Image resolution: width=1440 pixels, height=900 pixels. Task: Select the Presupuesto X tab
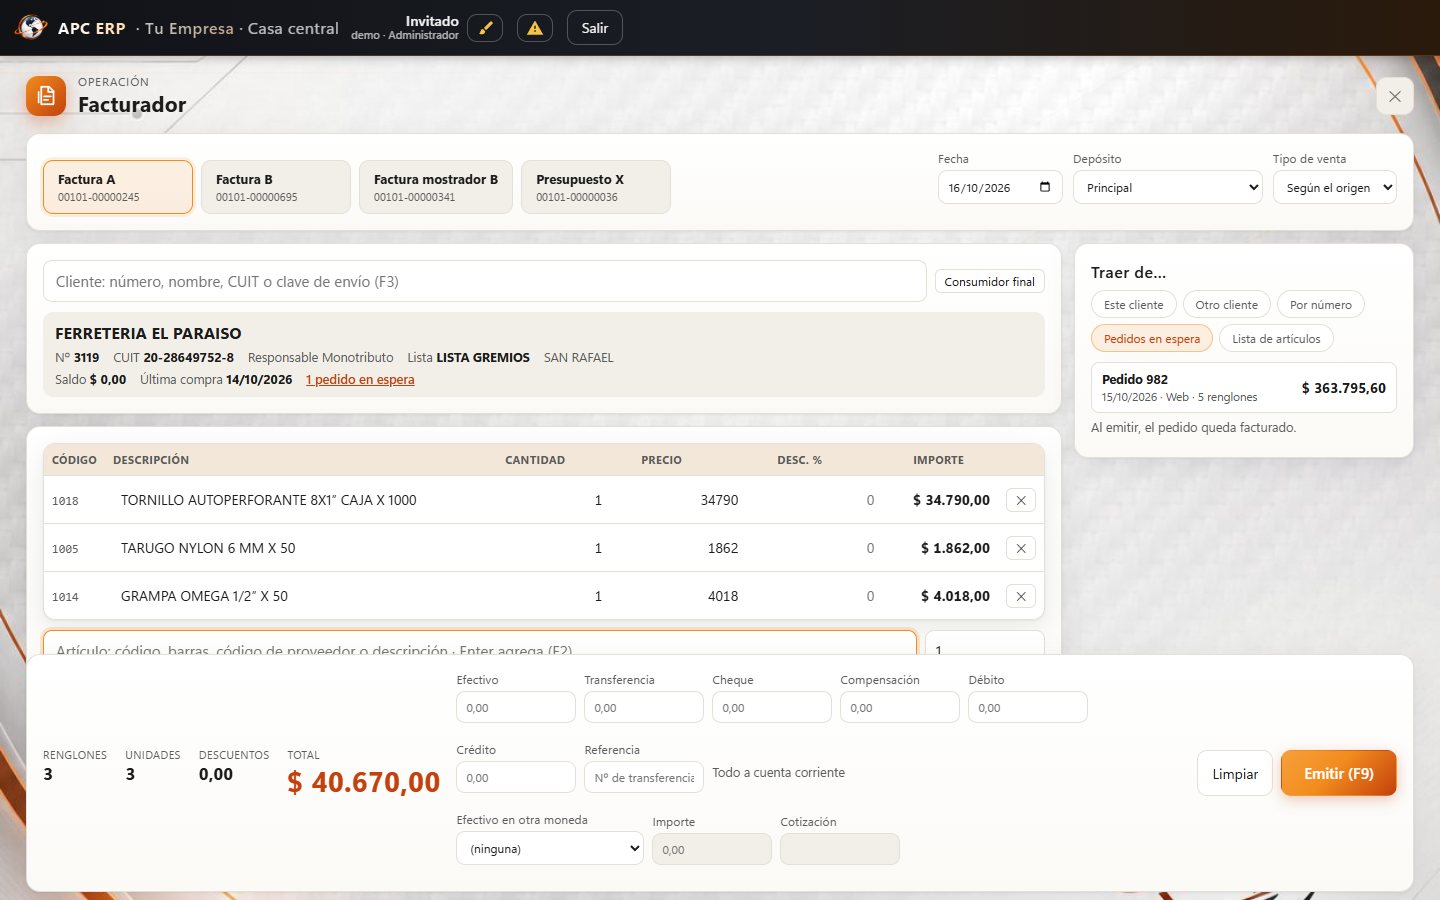click(x=596, y=187)
